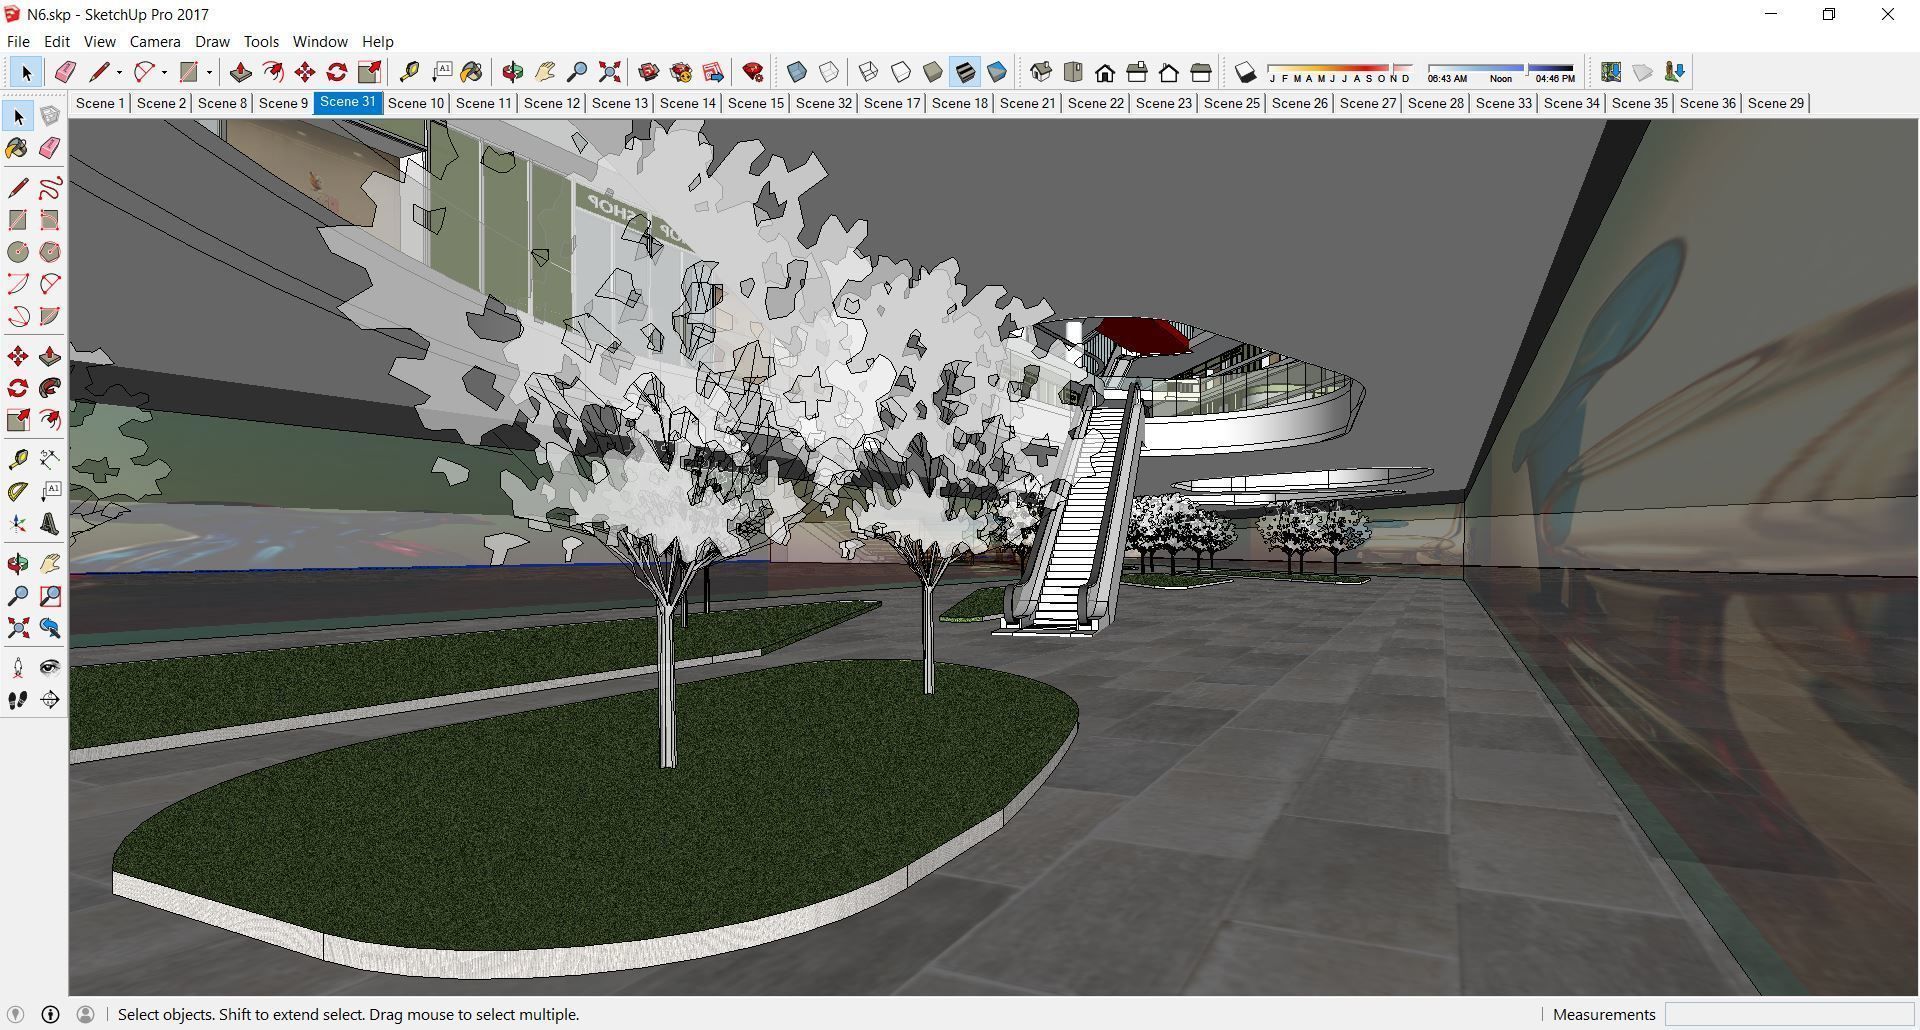Screen dimensions: 1920x1030
Task: Click the credits info status icon
Action: [x=50, y=1015]
